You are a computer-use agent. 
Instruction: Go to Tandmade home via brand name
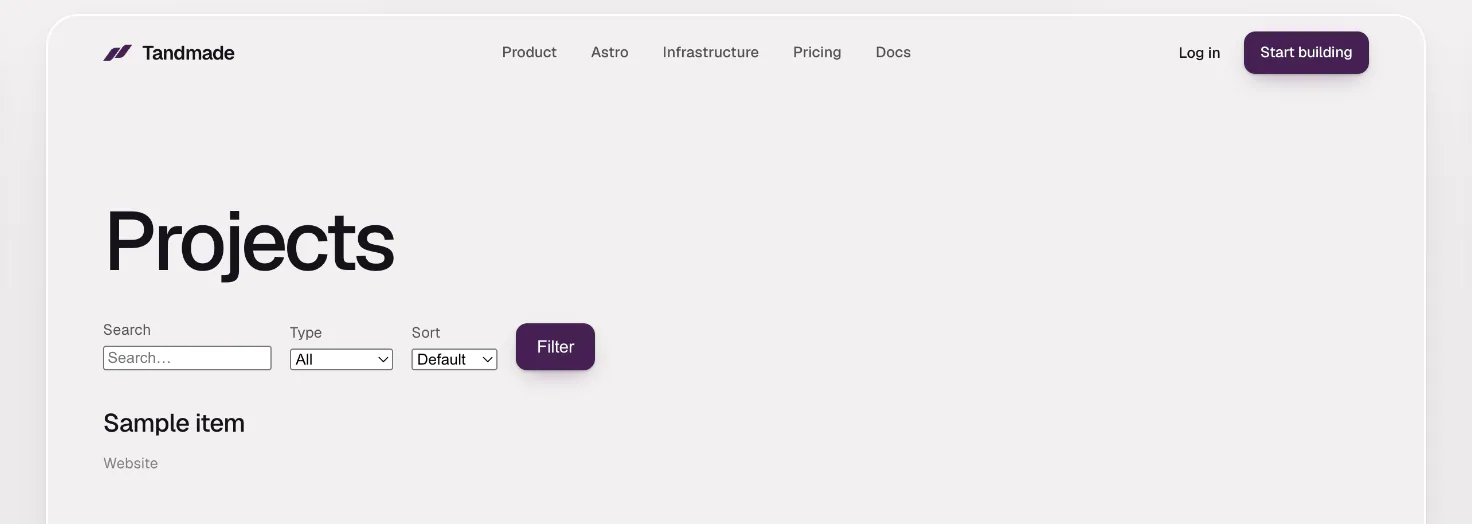(x=188, y=53)
